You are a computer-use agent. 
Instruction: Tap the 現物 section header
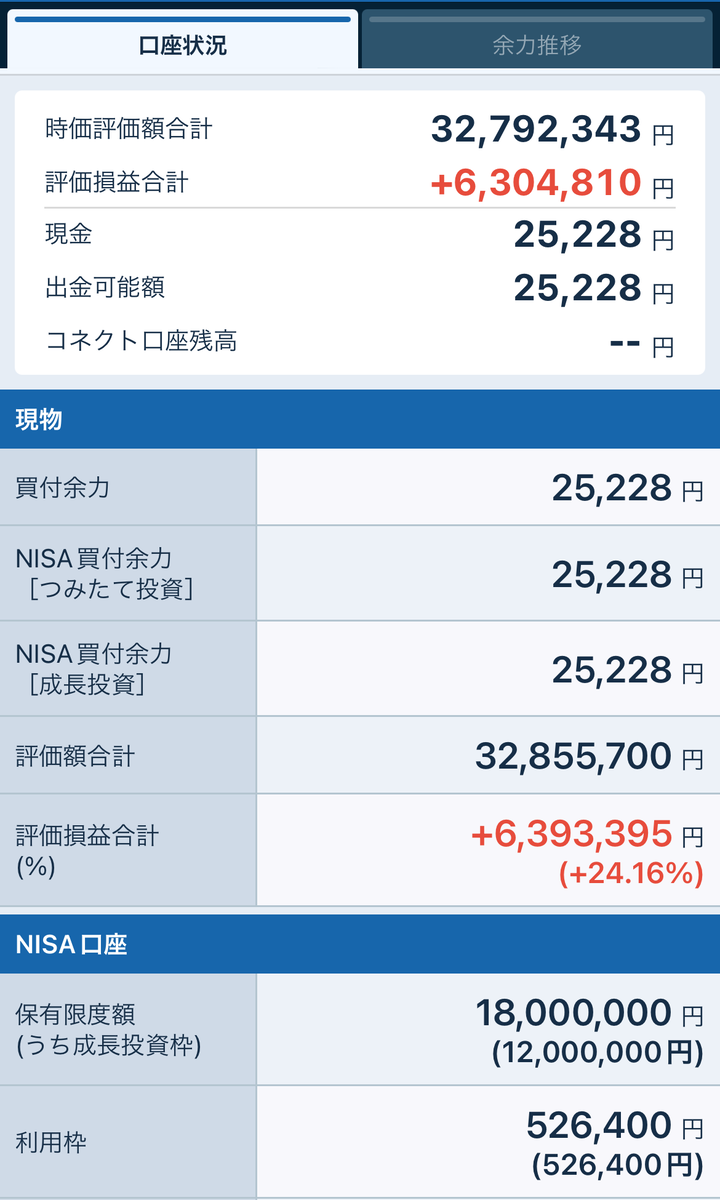point(360,420)
